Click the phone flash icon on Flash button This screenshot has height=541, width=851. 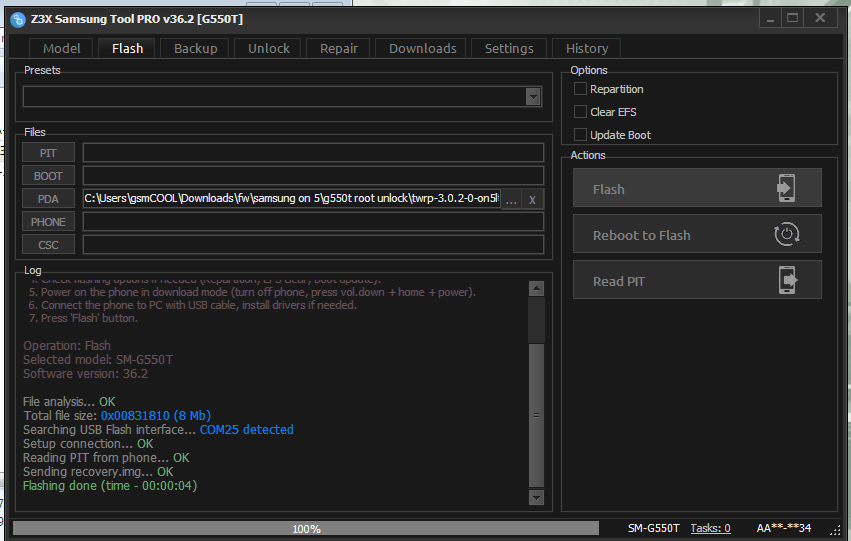click(786, 188)
